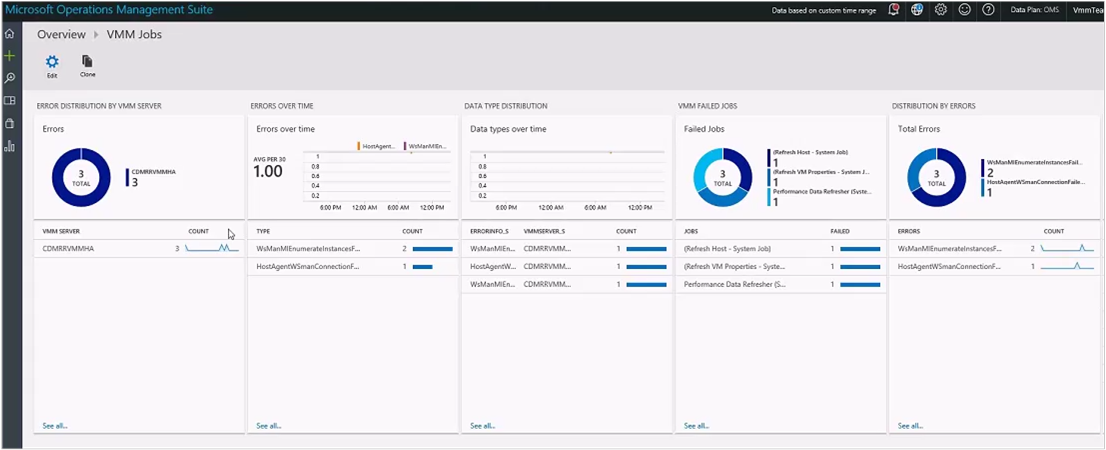Viewport: 1106px width, 450px height.
Task: Click CDMRRVMMHA legend color bar in Errors tile
Action: [128, 178]
